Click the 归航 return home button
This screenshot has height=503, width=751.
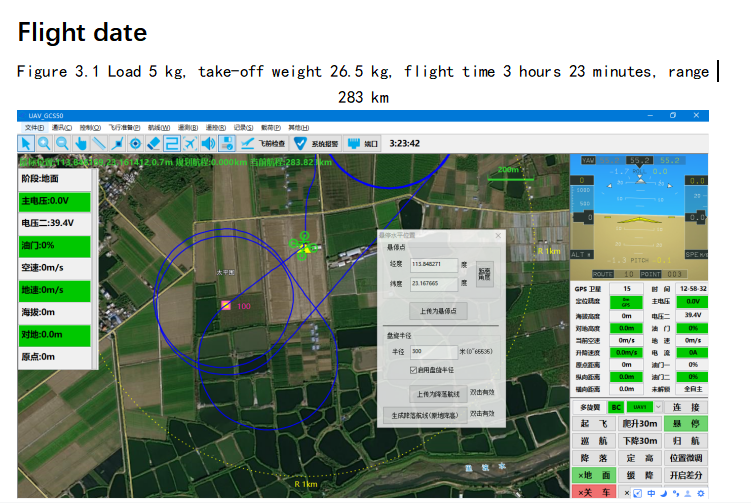point(686,441)
